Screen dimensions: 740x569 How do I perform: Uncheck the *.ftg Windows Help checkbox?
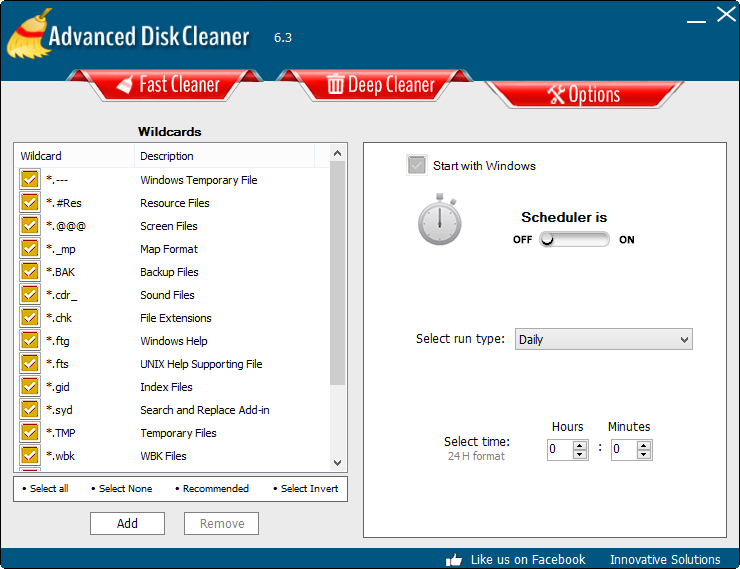[30, 340]
